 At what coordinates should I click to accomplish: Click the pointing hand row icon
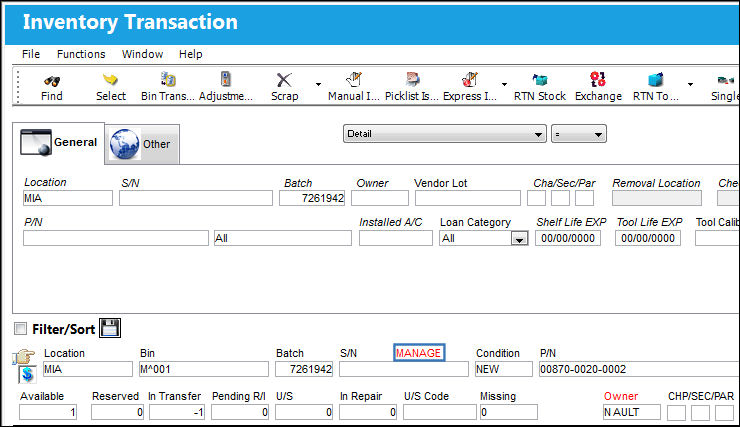coord(24,357)
